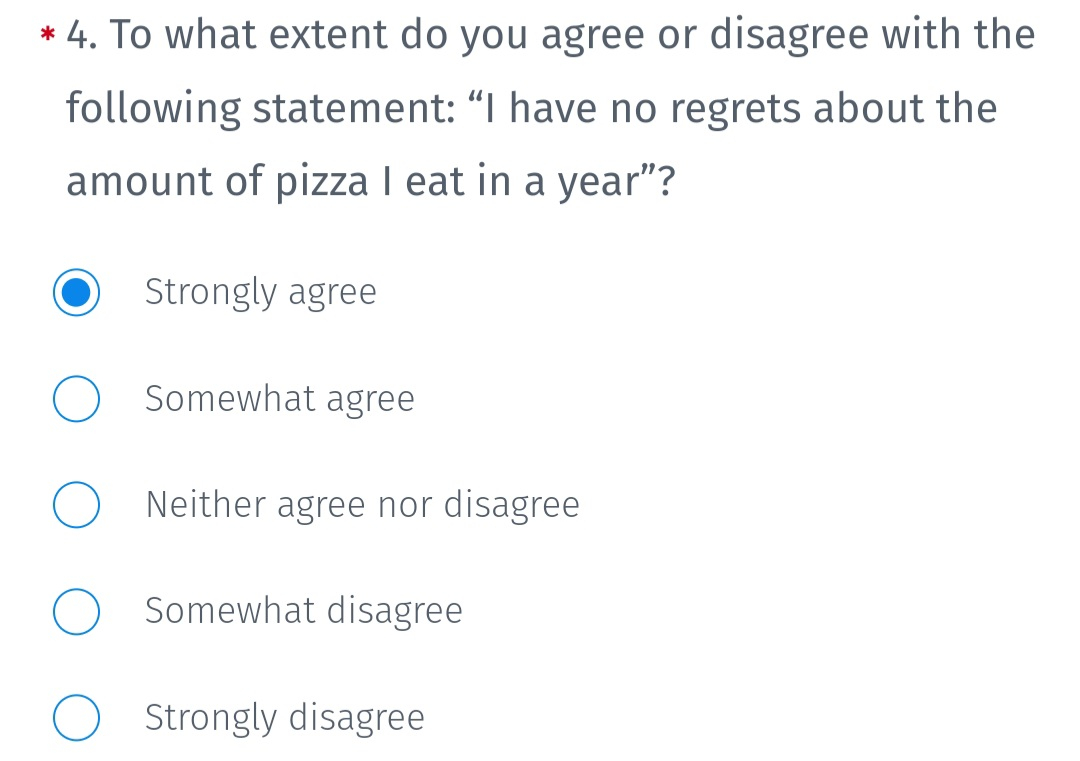Choose the Somewhat agree radio circle
Image resolution: width=1080 pixels, height=761 pixels.
76,399
